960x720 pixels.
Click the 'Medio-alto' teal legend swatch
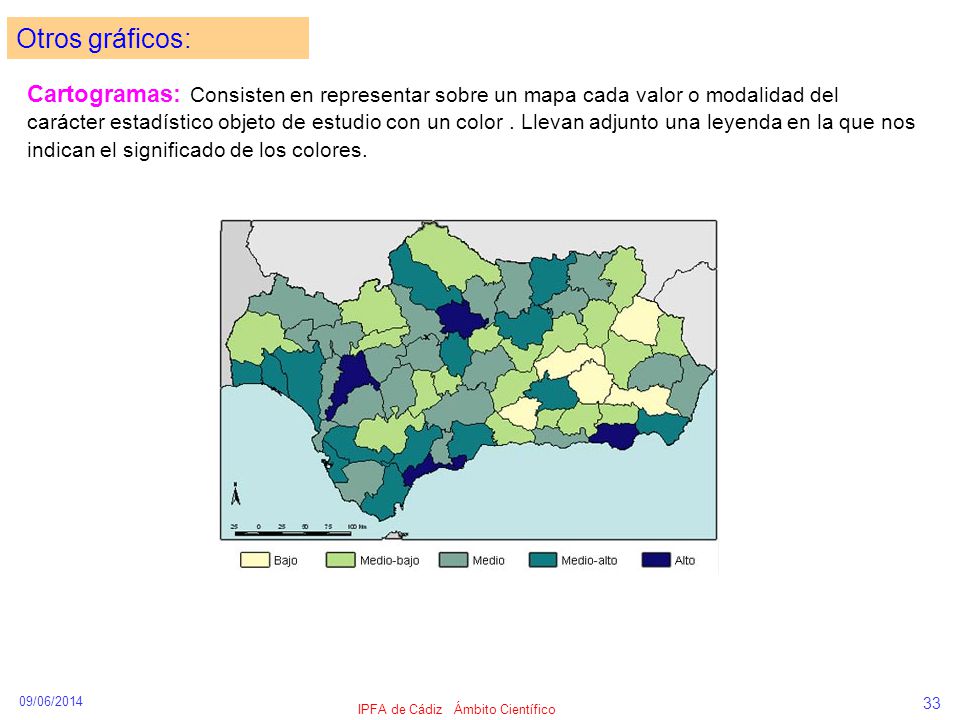(543, 560)
